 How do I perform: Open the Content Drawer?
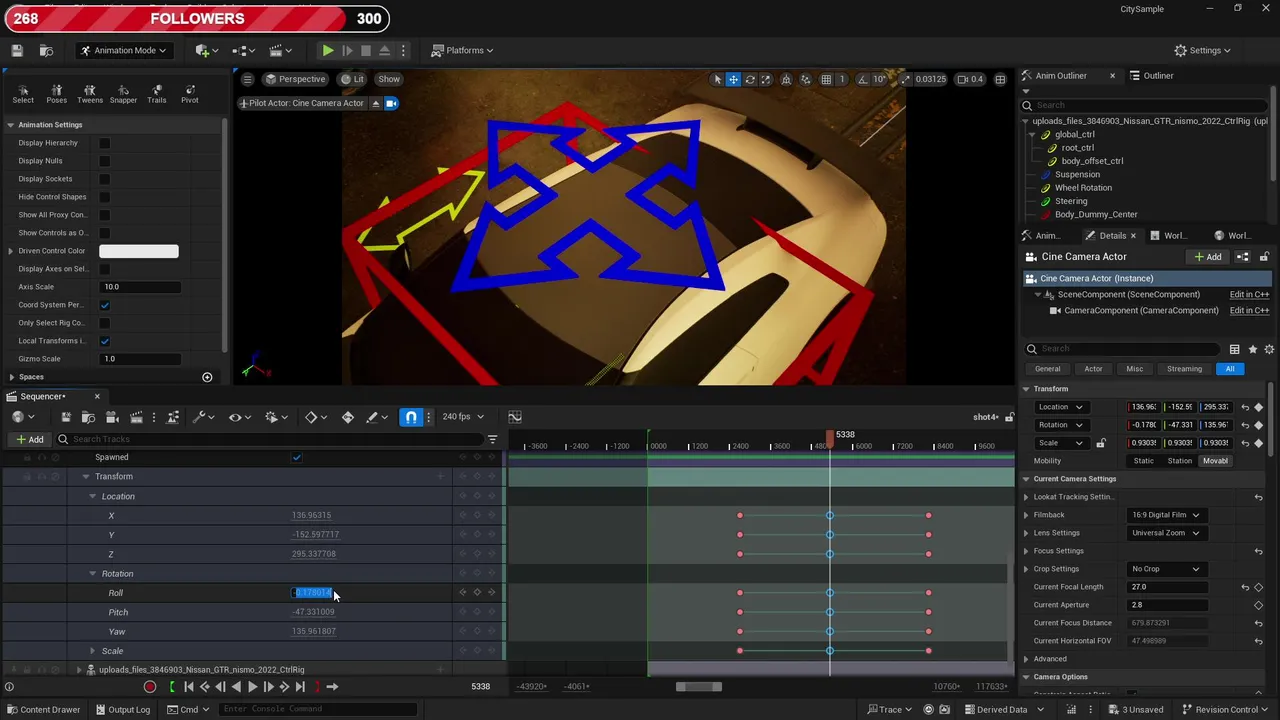(42, 710)
